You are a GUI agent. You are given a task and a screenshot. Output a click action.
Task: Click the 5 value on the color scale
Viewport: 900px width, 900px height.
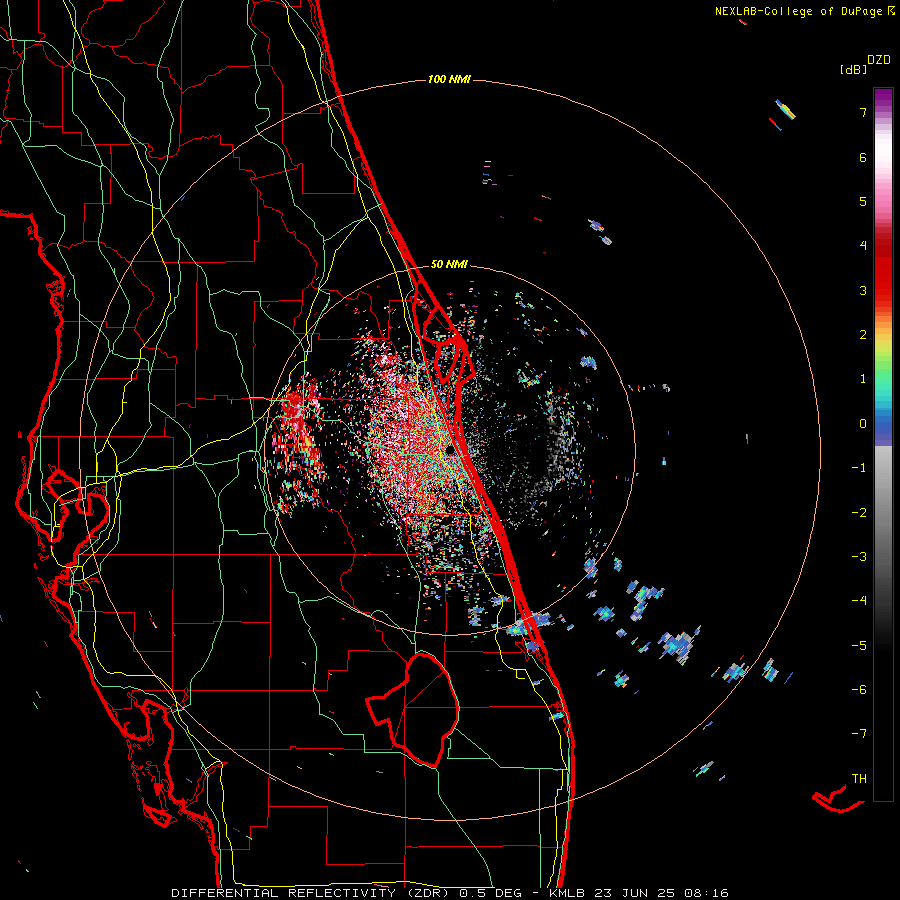(x=863, y=201)
